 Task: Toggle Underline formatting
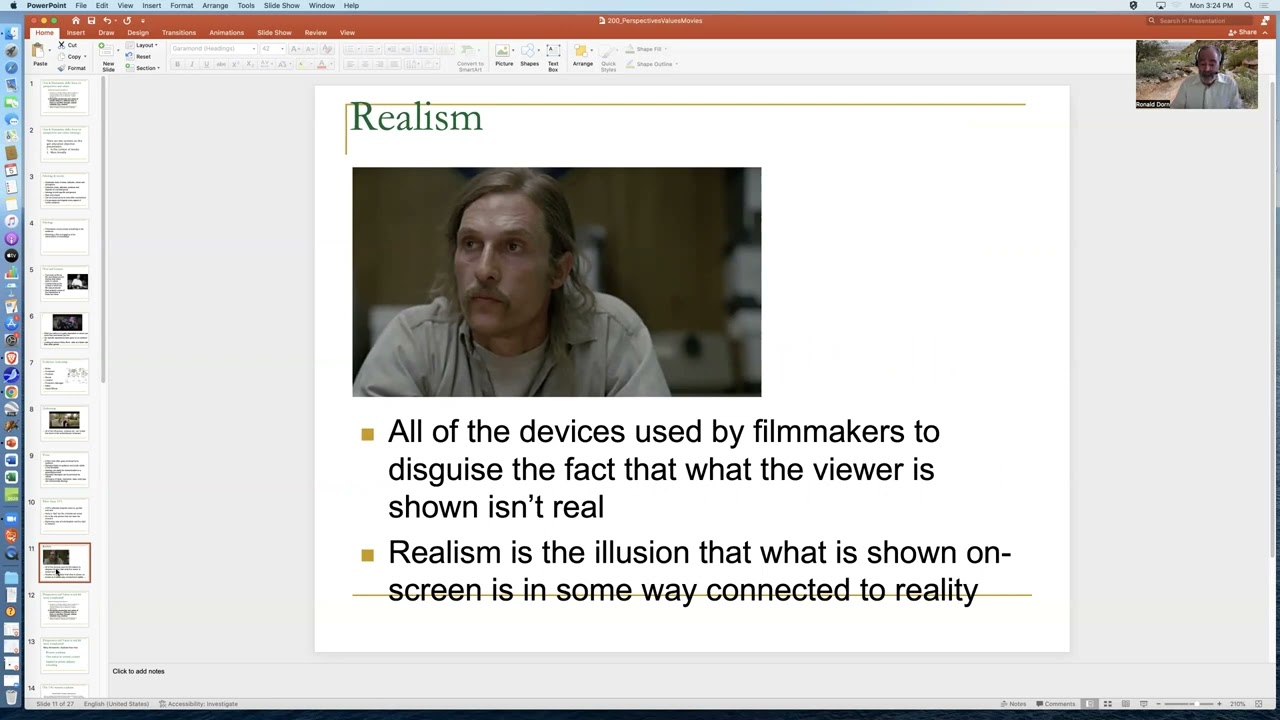[206, 64]
